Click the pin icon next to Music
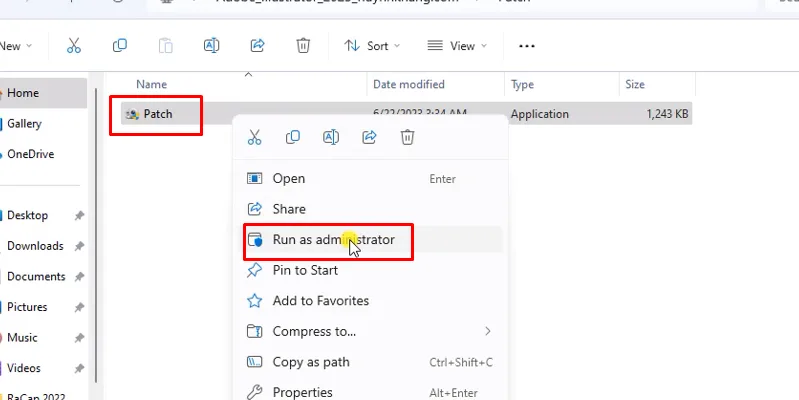Viewport: 799px width, 400px height. point(79,338)
